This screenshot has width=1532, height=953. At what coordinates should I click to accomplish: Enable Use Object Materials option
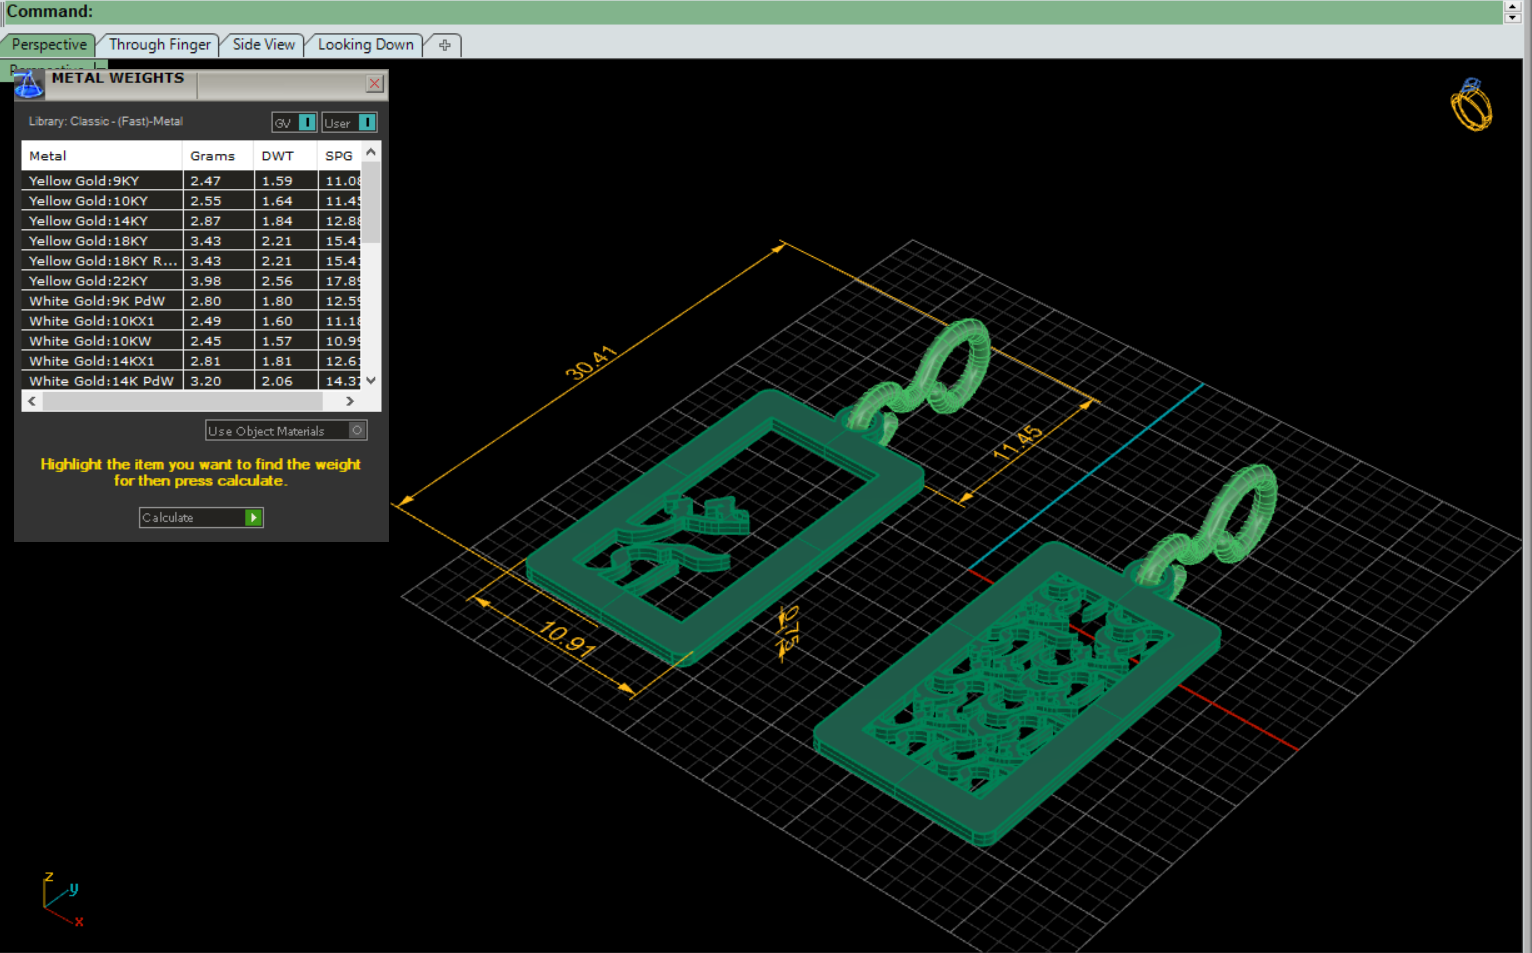pos(357,431)
